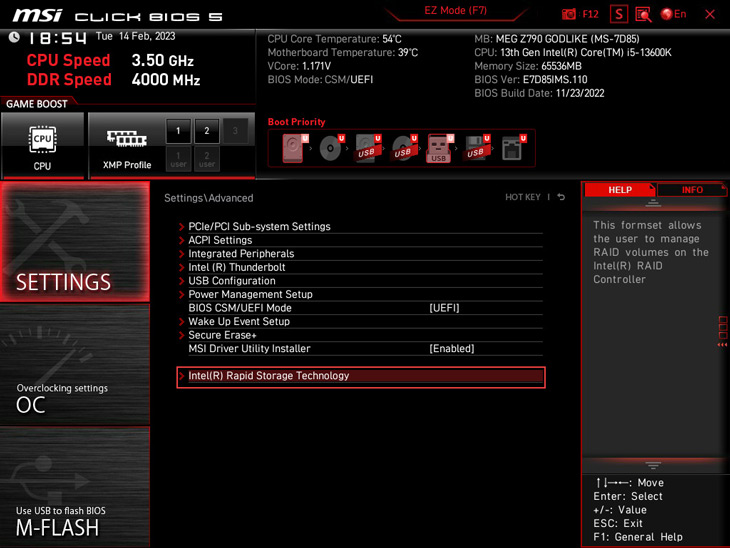Click the DDR Speed 4000 MHz value

(x=166, y=80)
